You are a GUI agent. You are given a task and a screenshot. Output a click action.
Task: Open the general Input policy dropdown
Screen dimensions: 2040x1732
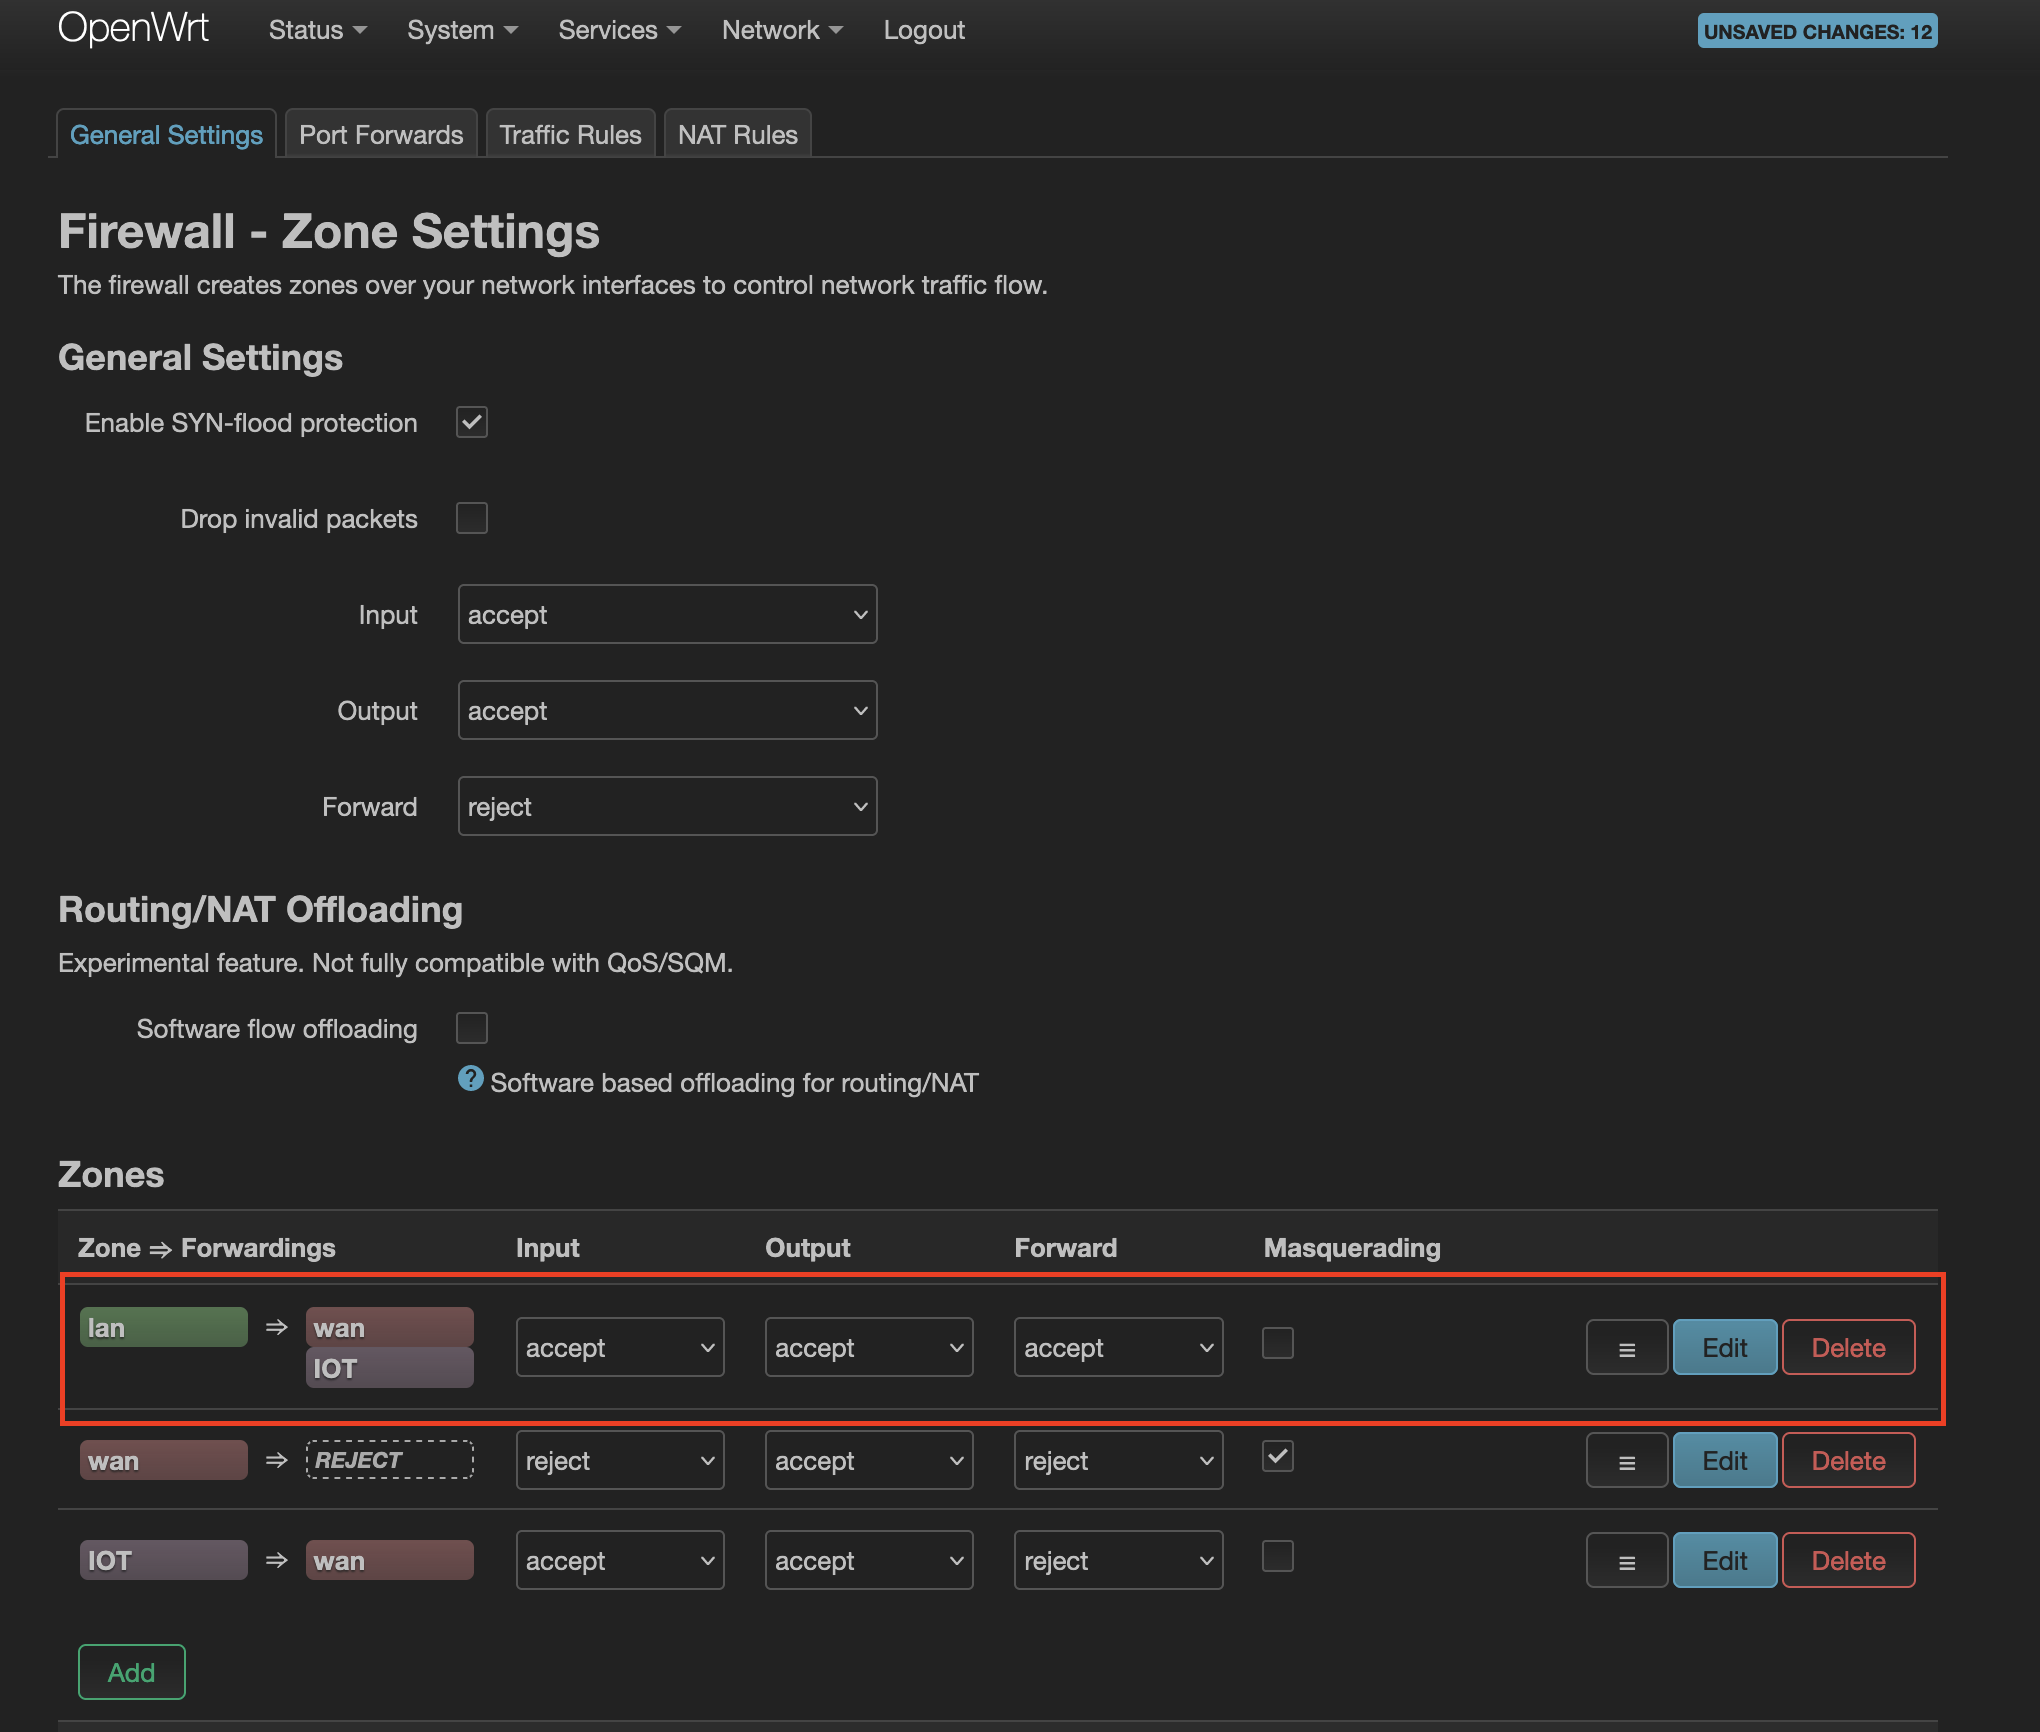point(667,615)
